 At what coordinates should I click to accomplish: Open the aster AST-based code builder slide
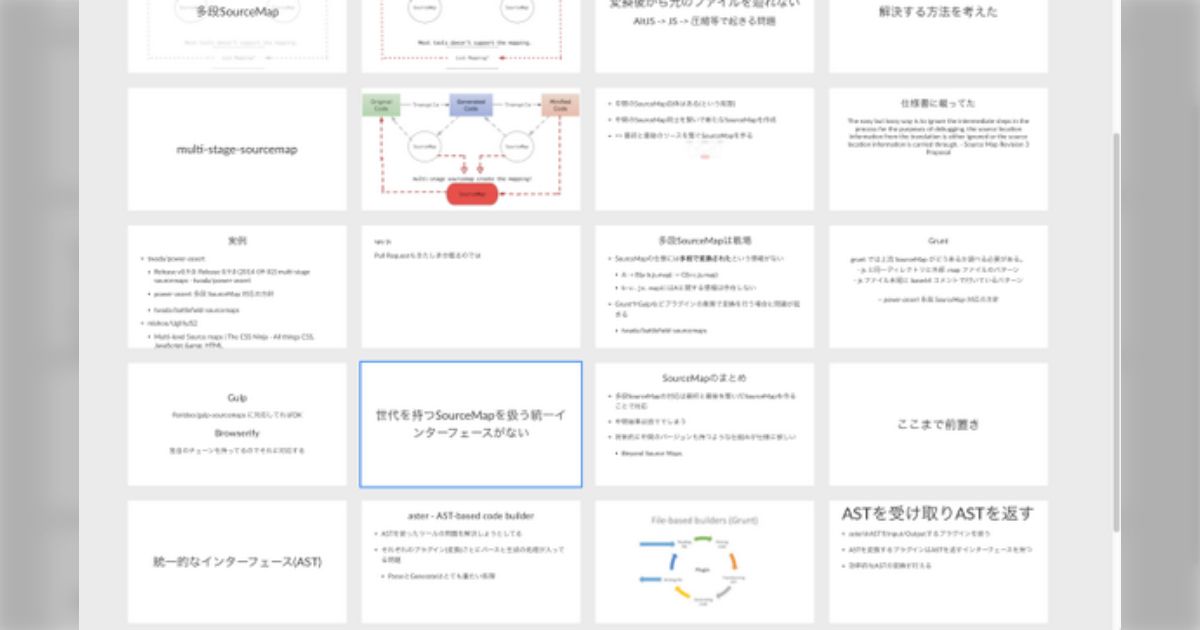coord(470,561)
